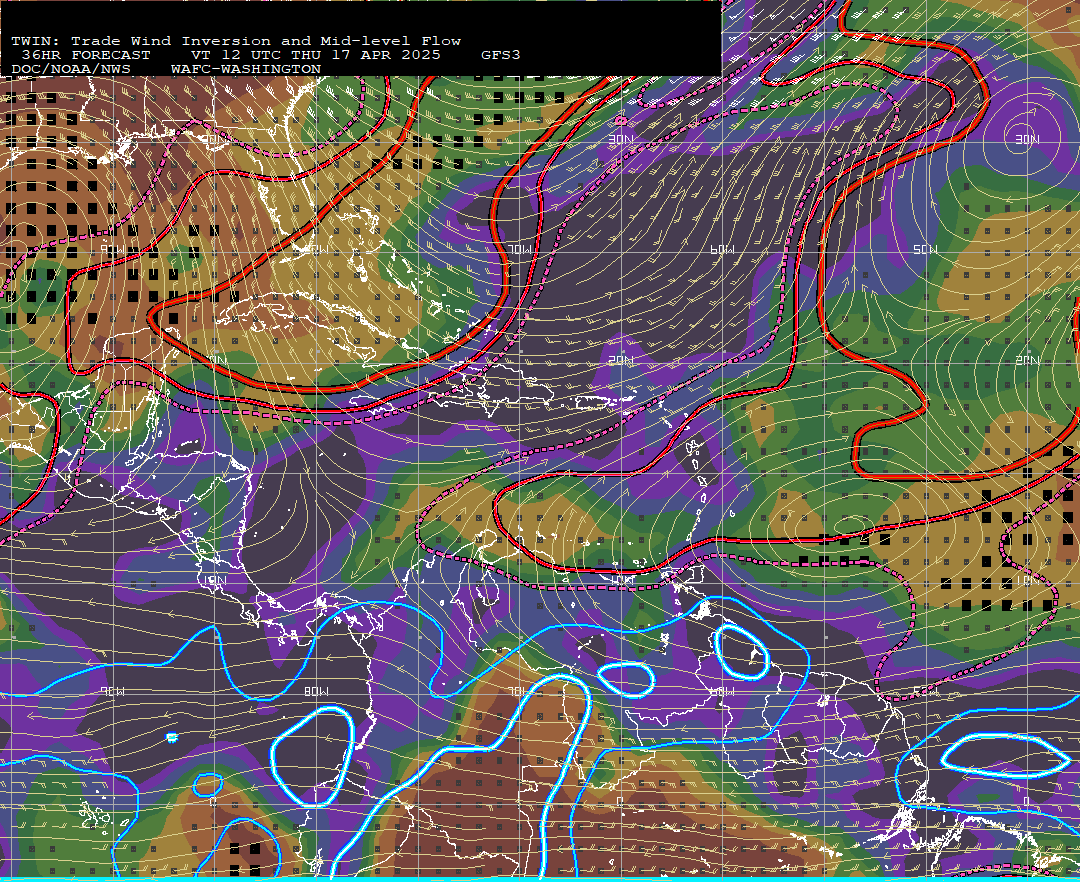The width and height of the screenshot is (1080, 882).
Task: Select the "GFS3" model label
Action: (x=501, y=55)
